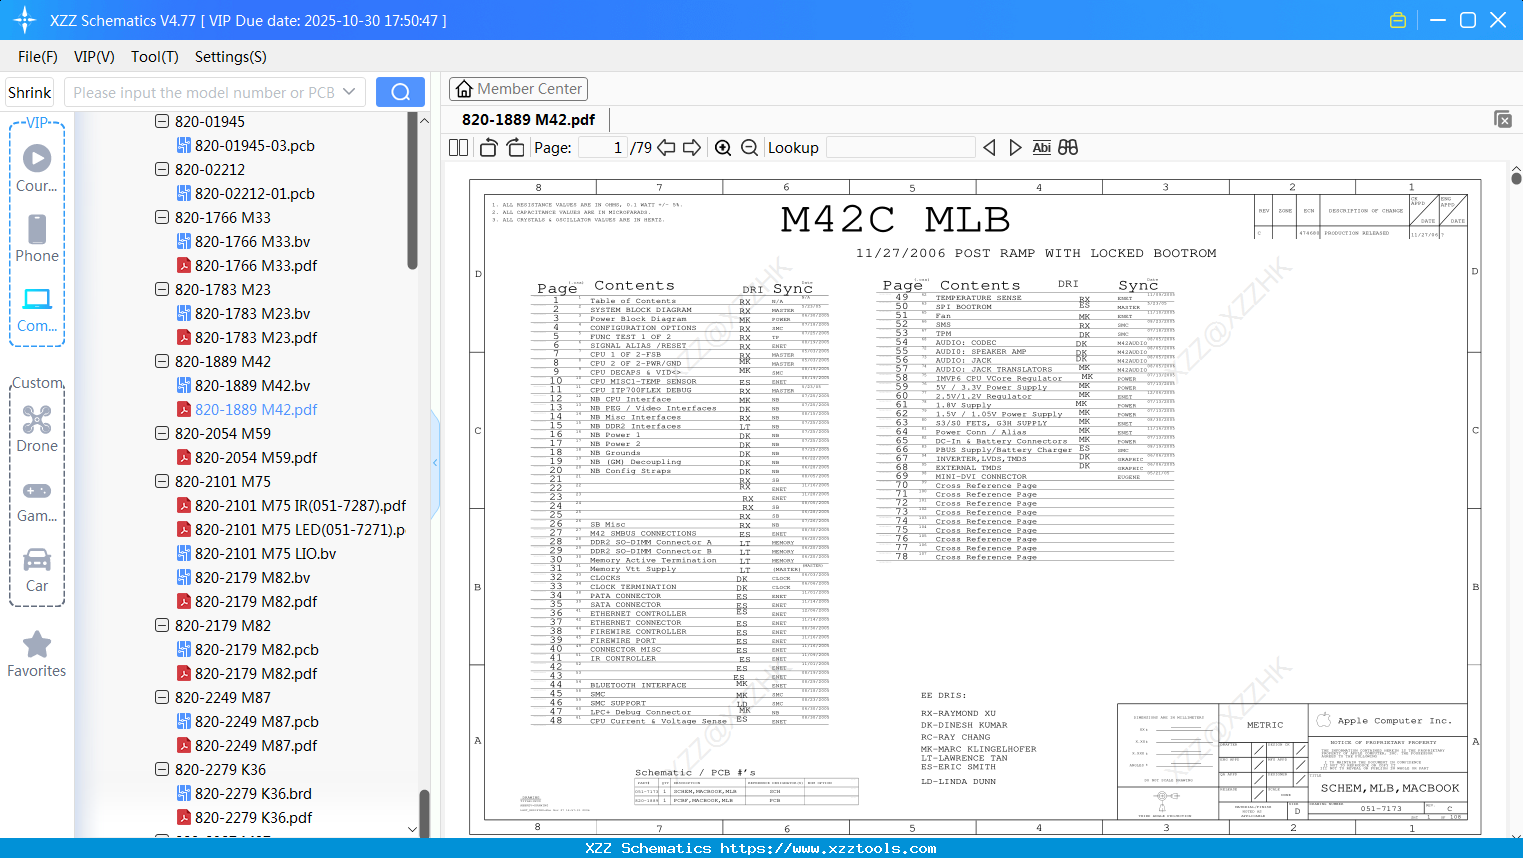The height and width of the screenshot is (858, 1523).
Task: Open 820-2054 M59.pdf schematic
Action: pyautogui.click(x=256, y=457)
